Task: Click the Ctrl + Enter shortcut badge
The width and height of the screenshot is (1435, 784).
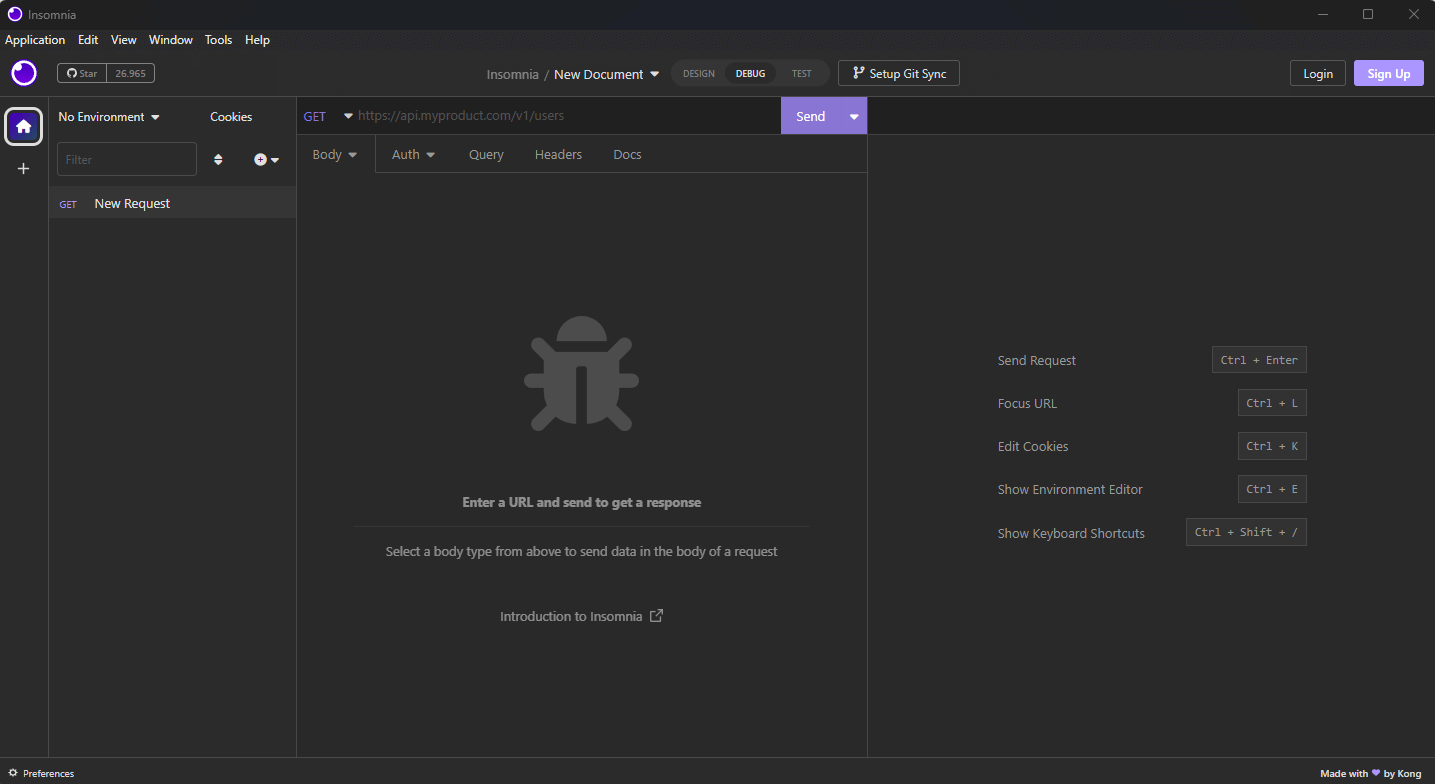Action: pyautogui.click(x=1259, y=360)
